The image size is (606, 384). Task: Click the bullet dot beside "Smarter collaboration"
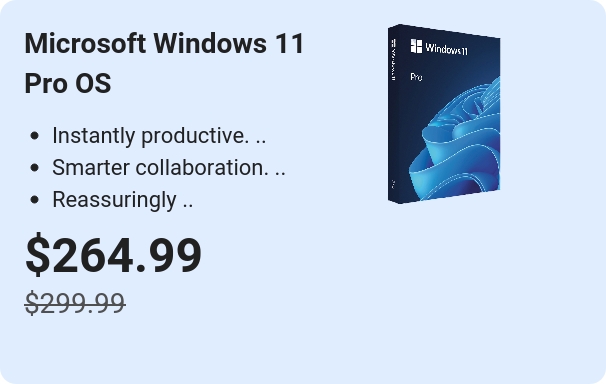pyautogui.click(x=34, y=168)
